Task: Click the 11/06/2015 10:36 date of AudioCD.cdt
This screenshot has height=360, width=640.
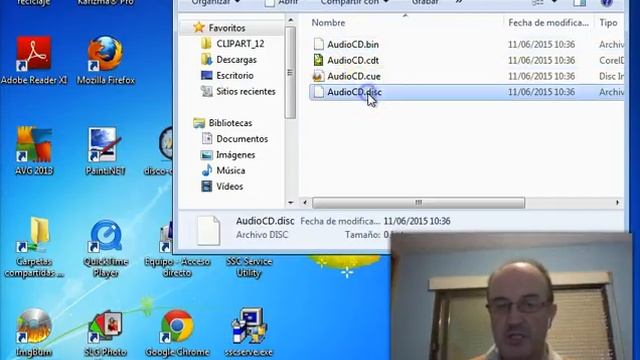Action: tap(541, 60)
